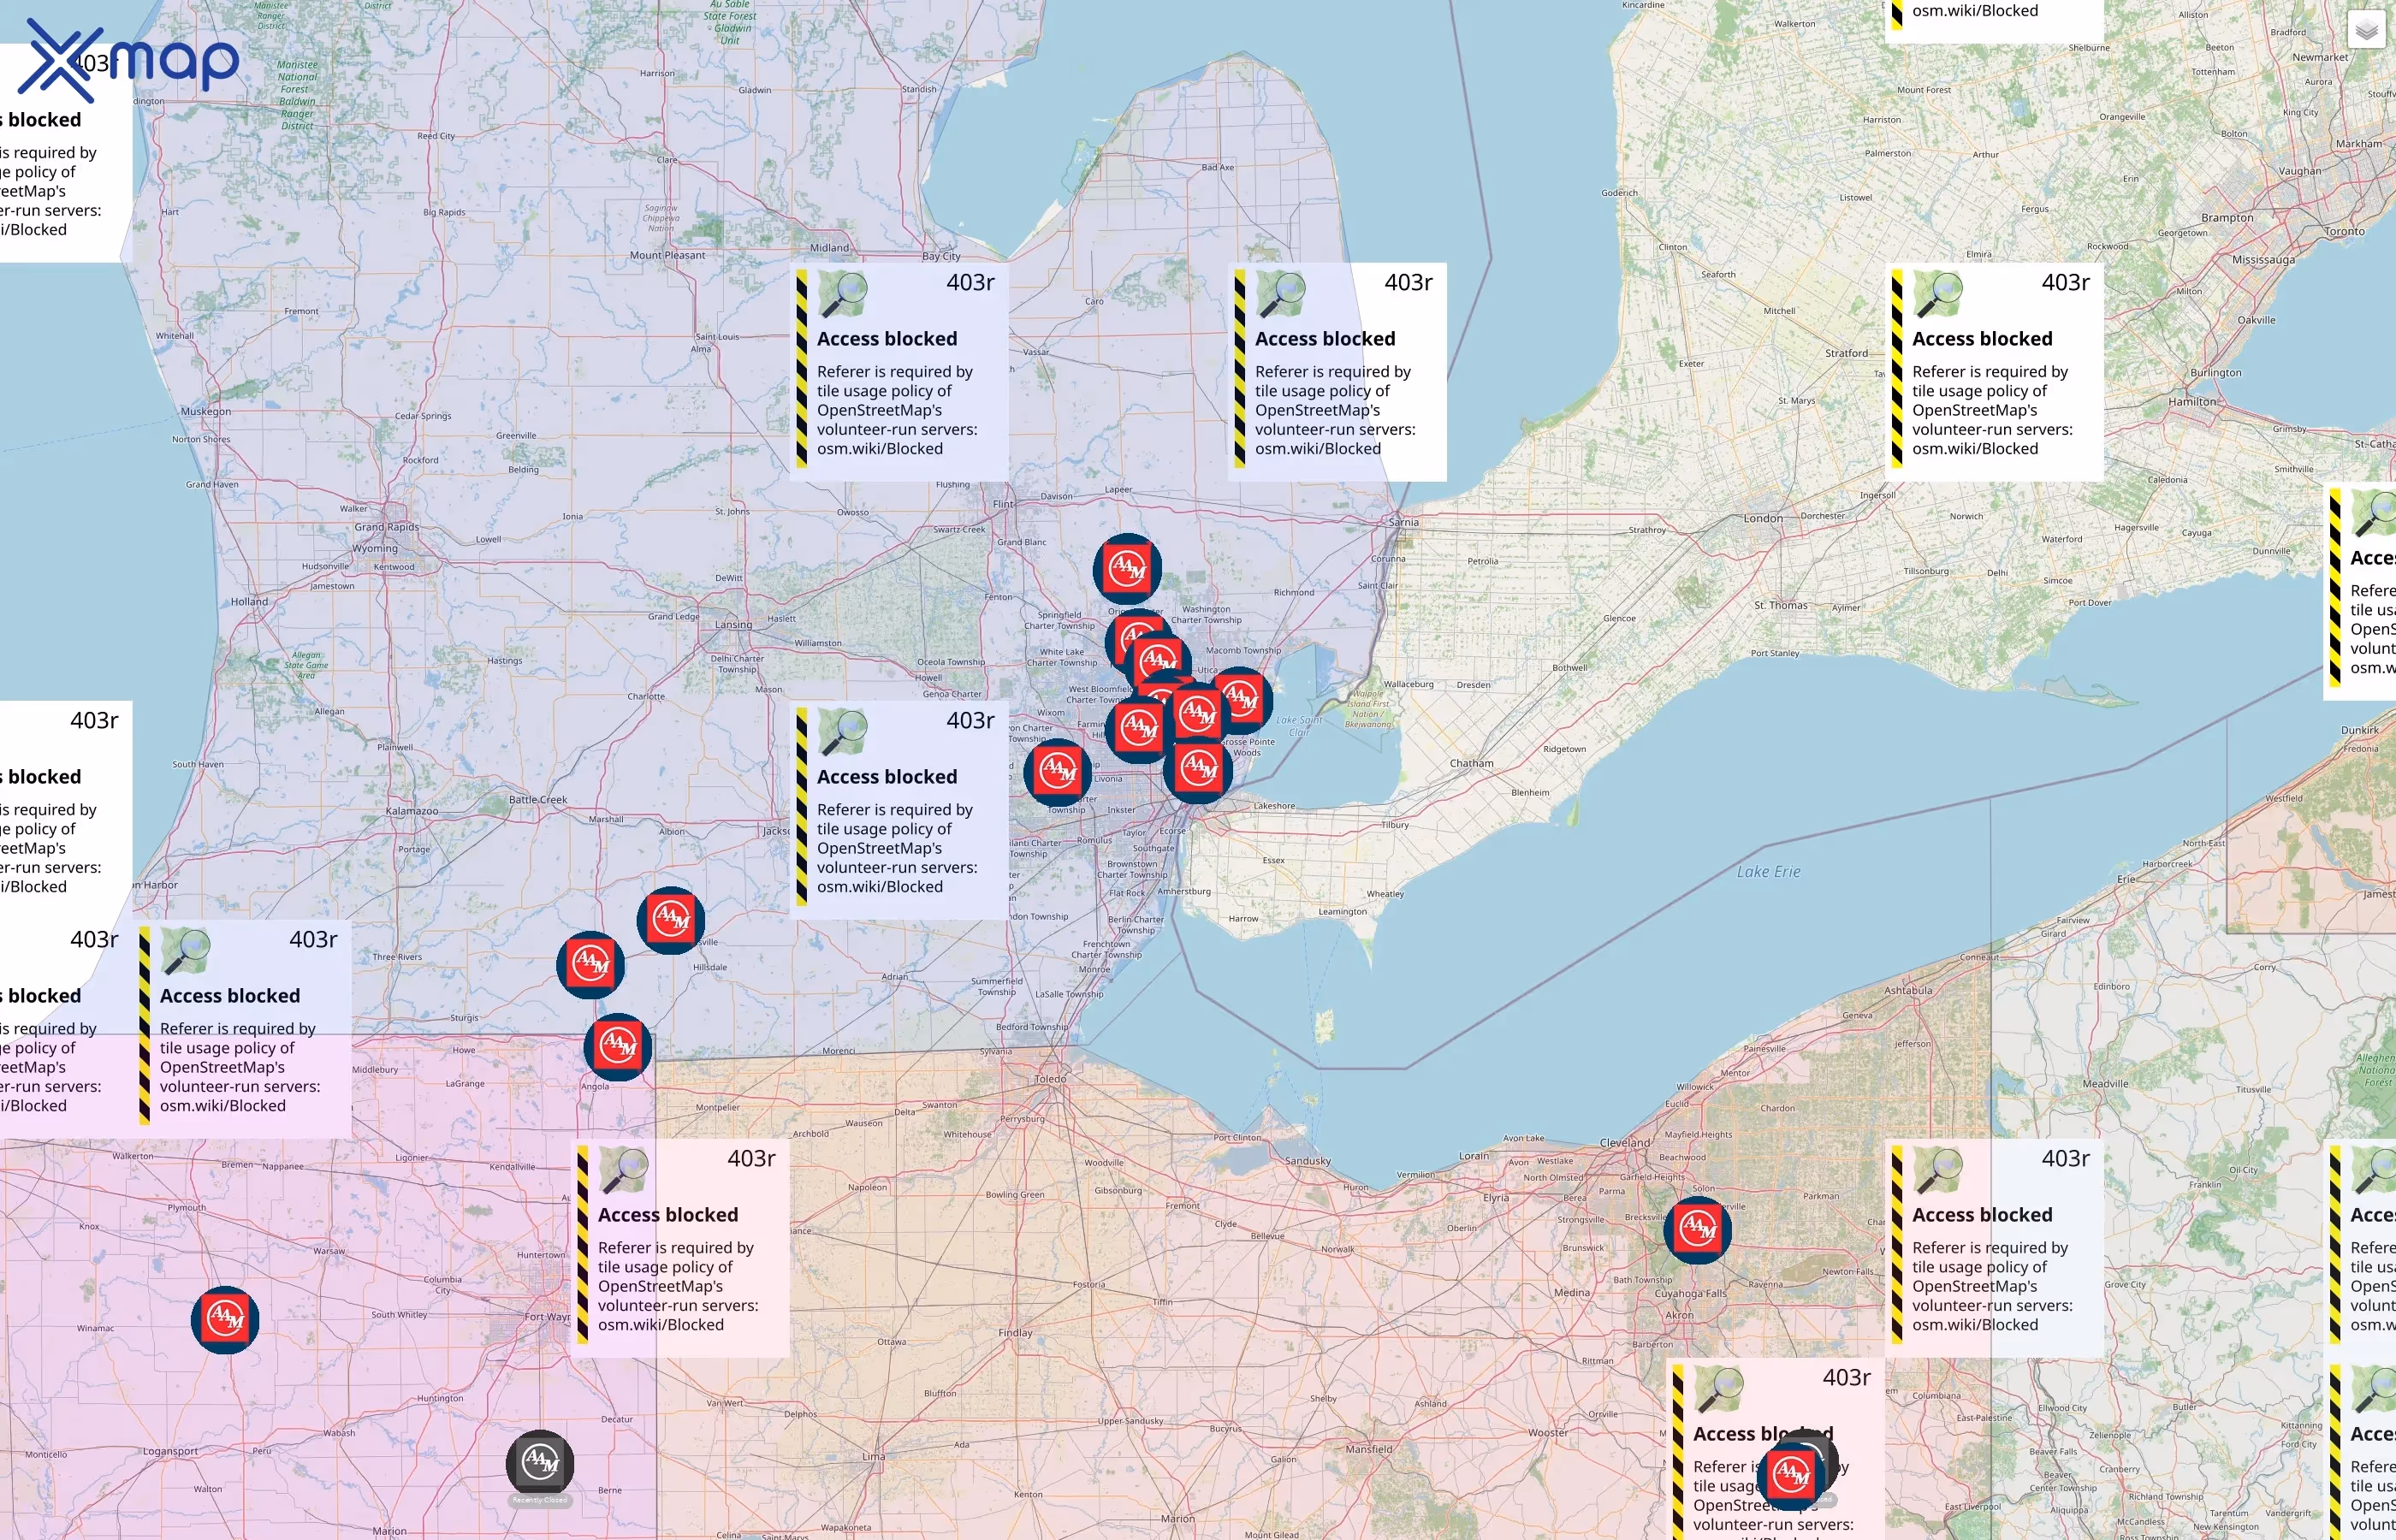Screen dimensions: 2396x1540
Task: Click the Stratford label
Action: coord(1846,353)
